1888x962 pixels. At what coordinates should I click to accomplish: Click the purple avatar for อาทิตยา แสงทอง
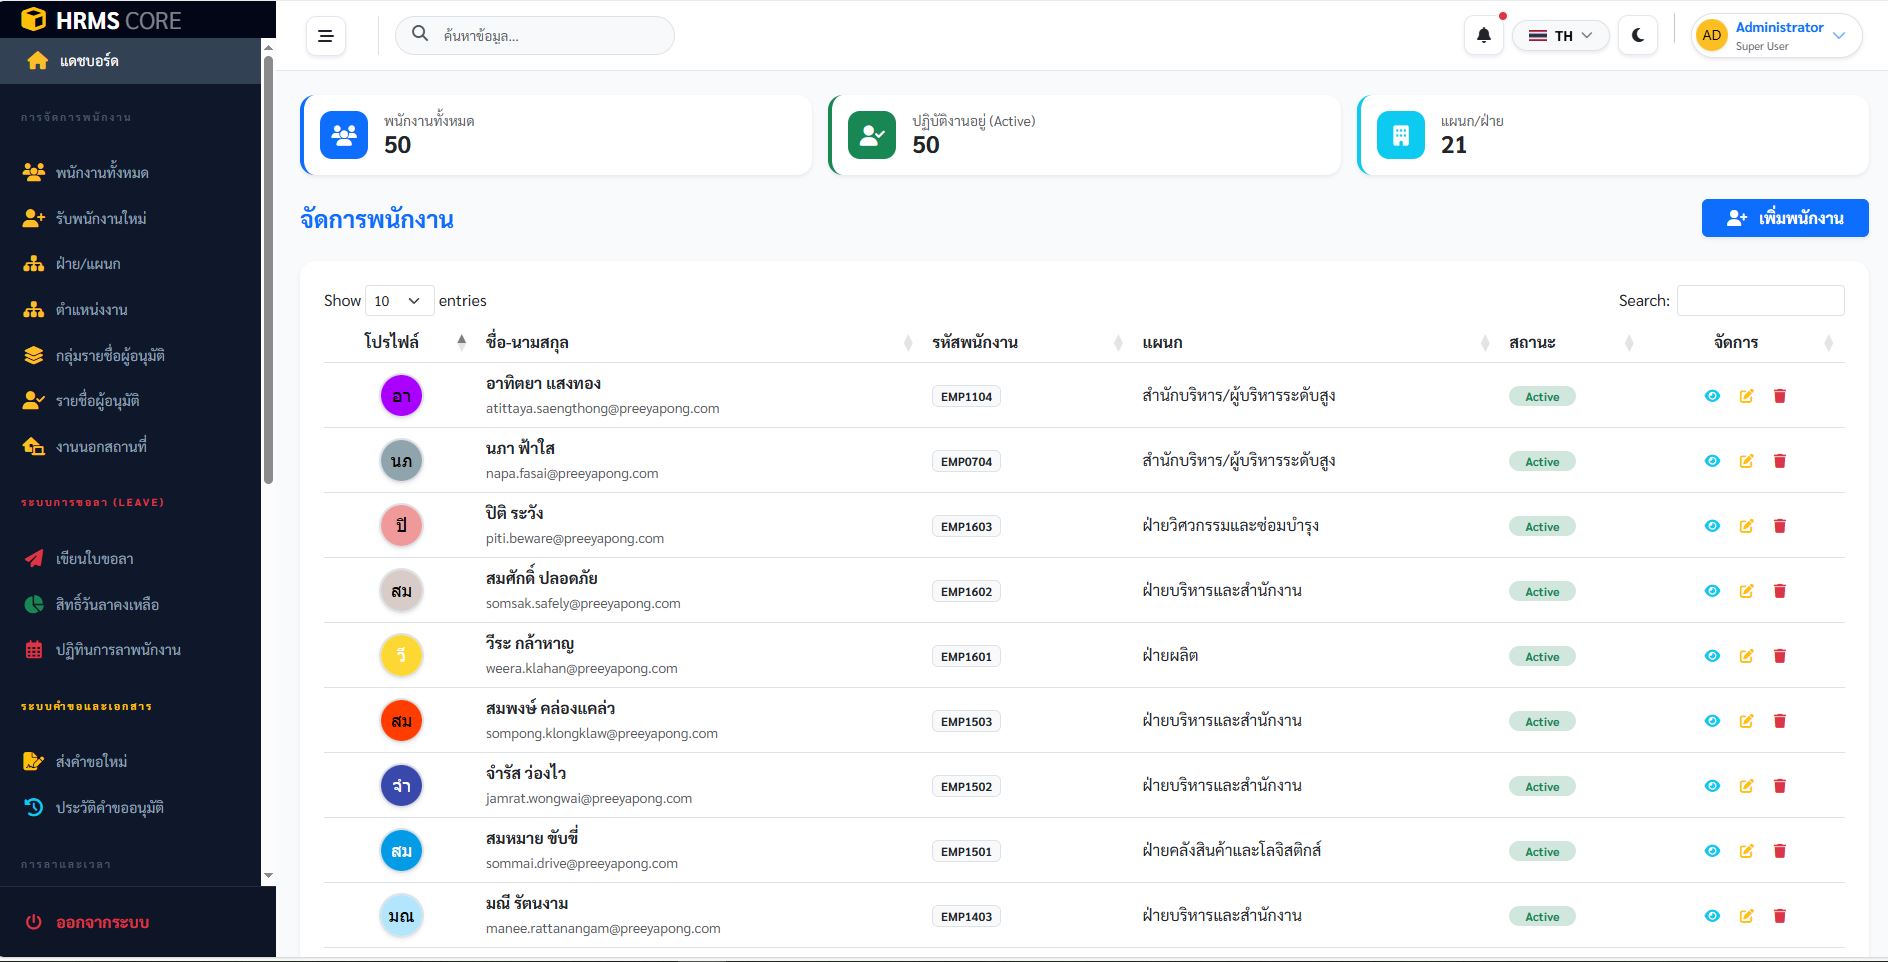click(x=401, y=396)
